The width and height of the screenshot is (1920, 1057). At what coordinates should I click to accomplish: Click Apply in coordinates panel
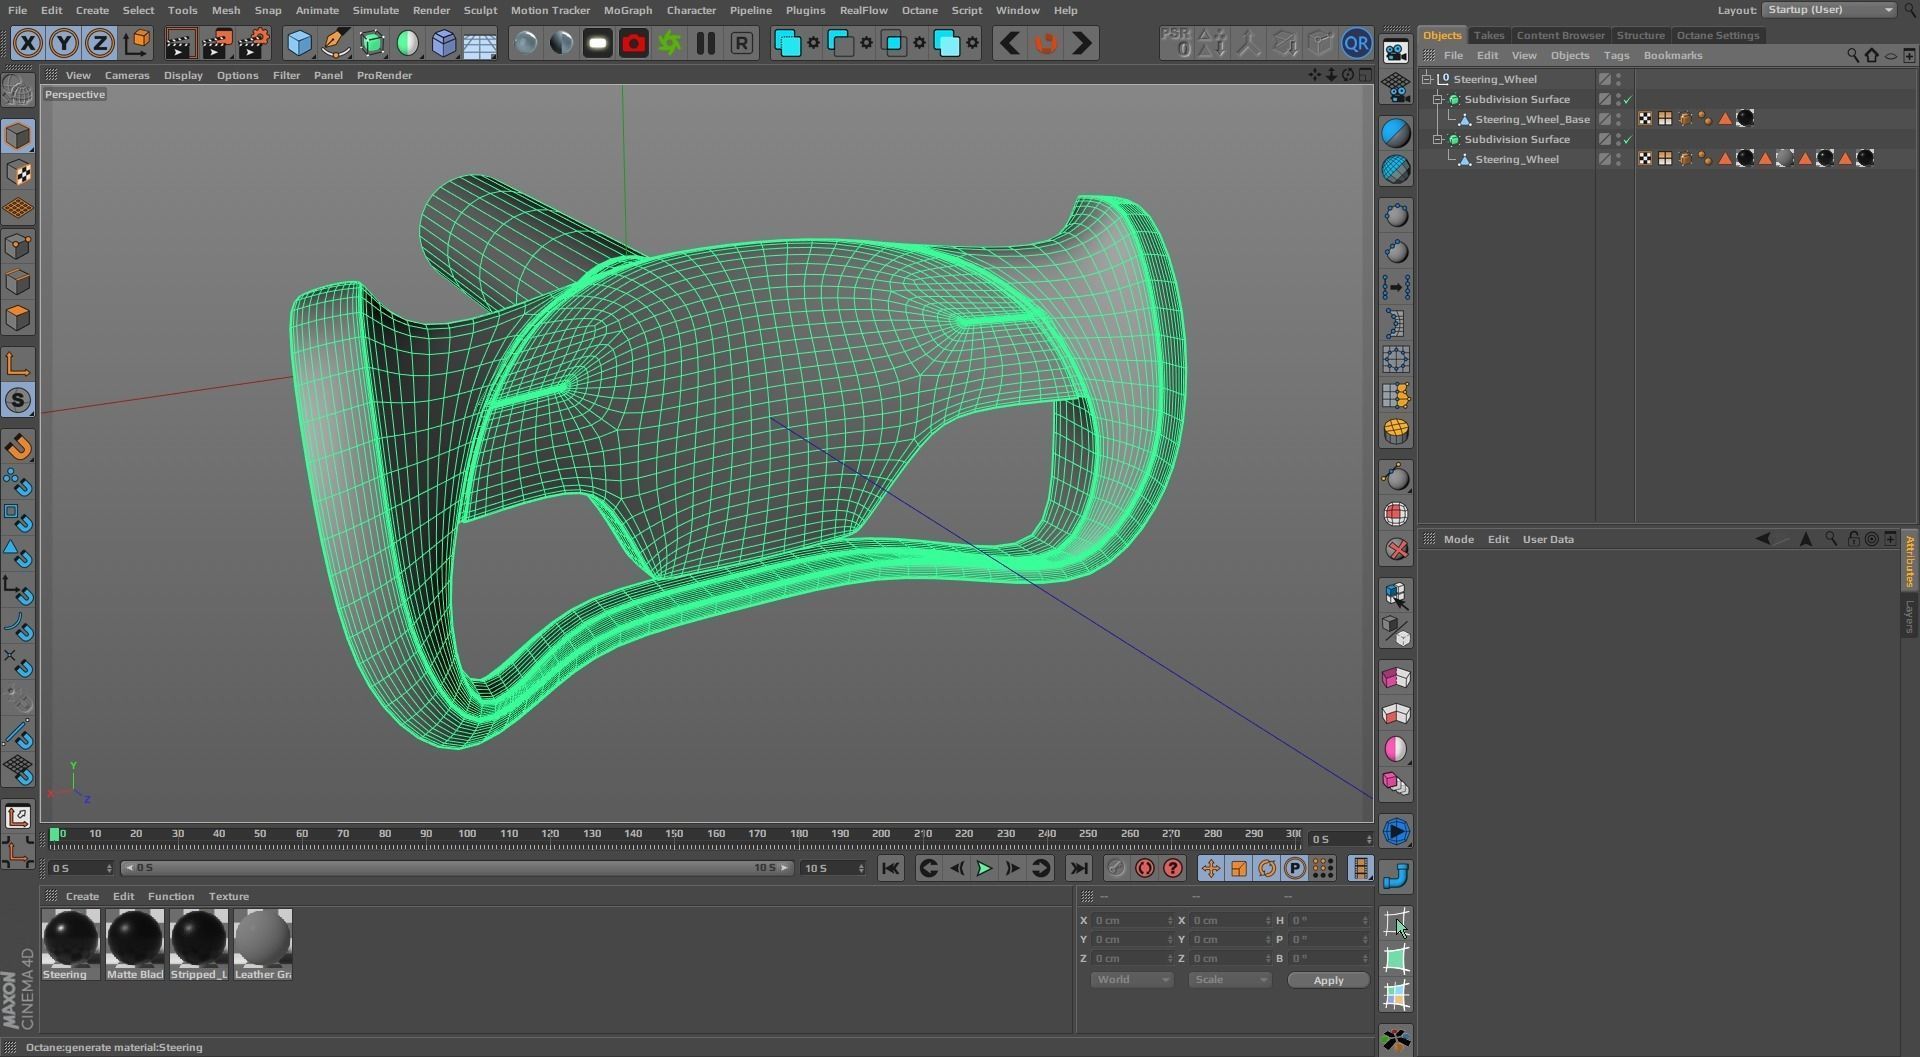click(x=1328, y=980)
